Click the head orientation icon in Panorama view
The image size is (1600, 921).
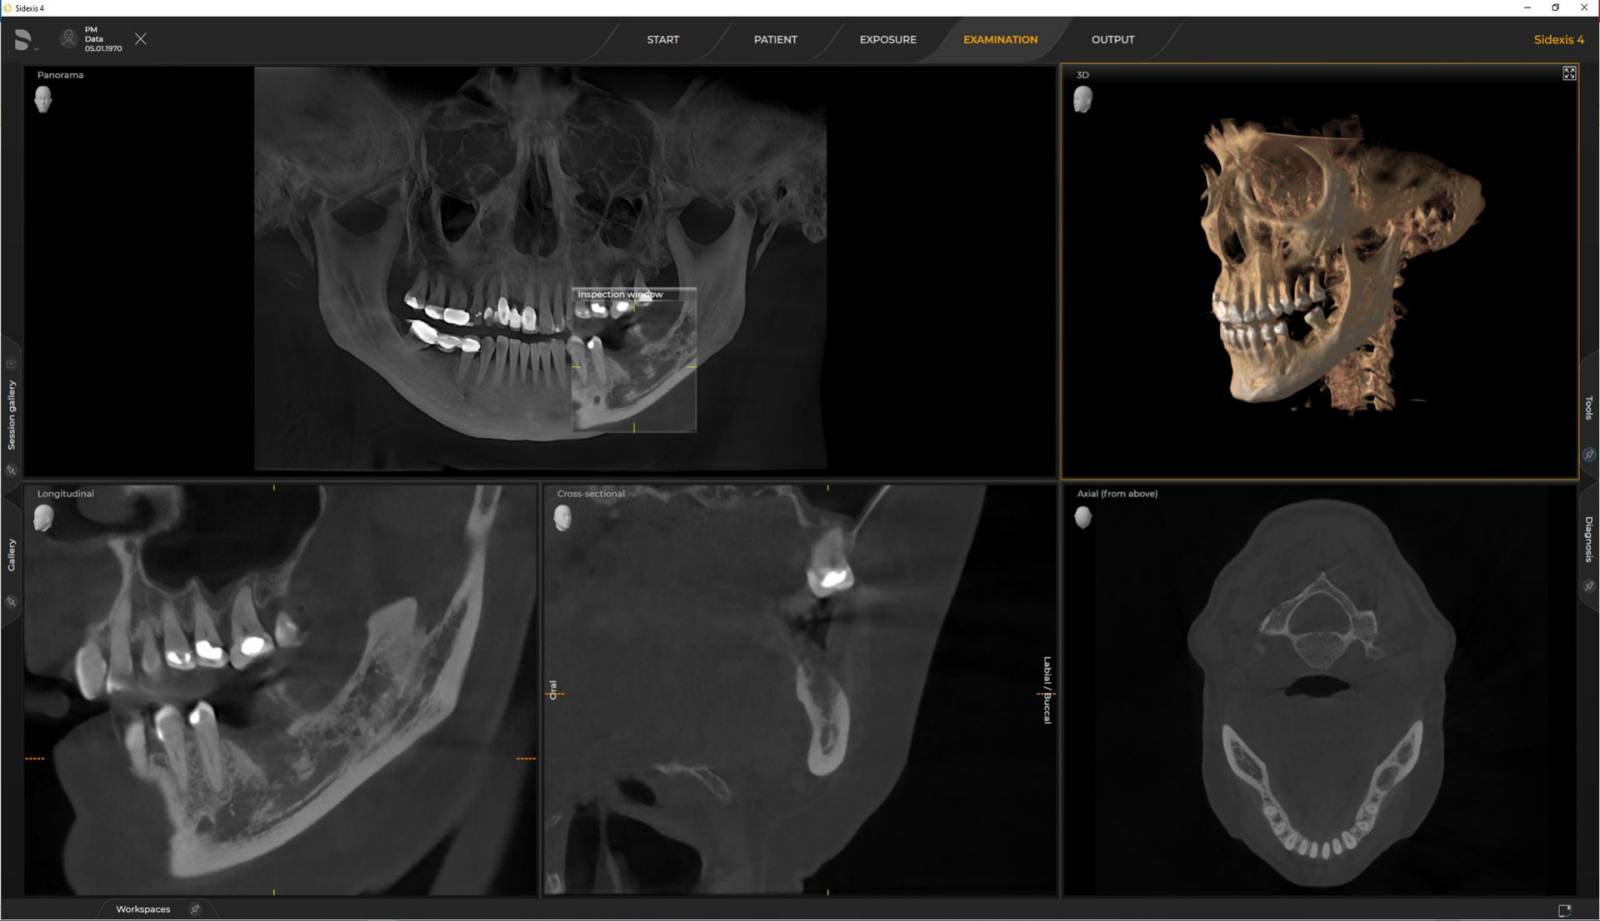point(43,97)
